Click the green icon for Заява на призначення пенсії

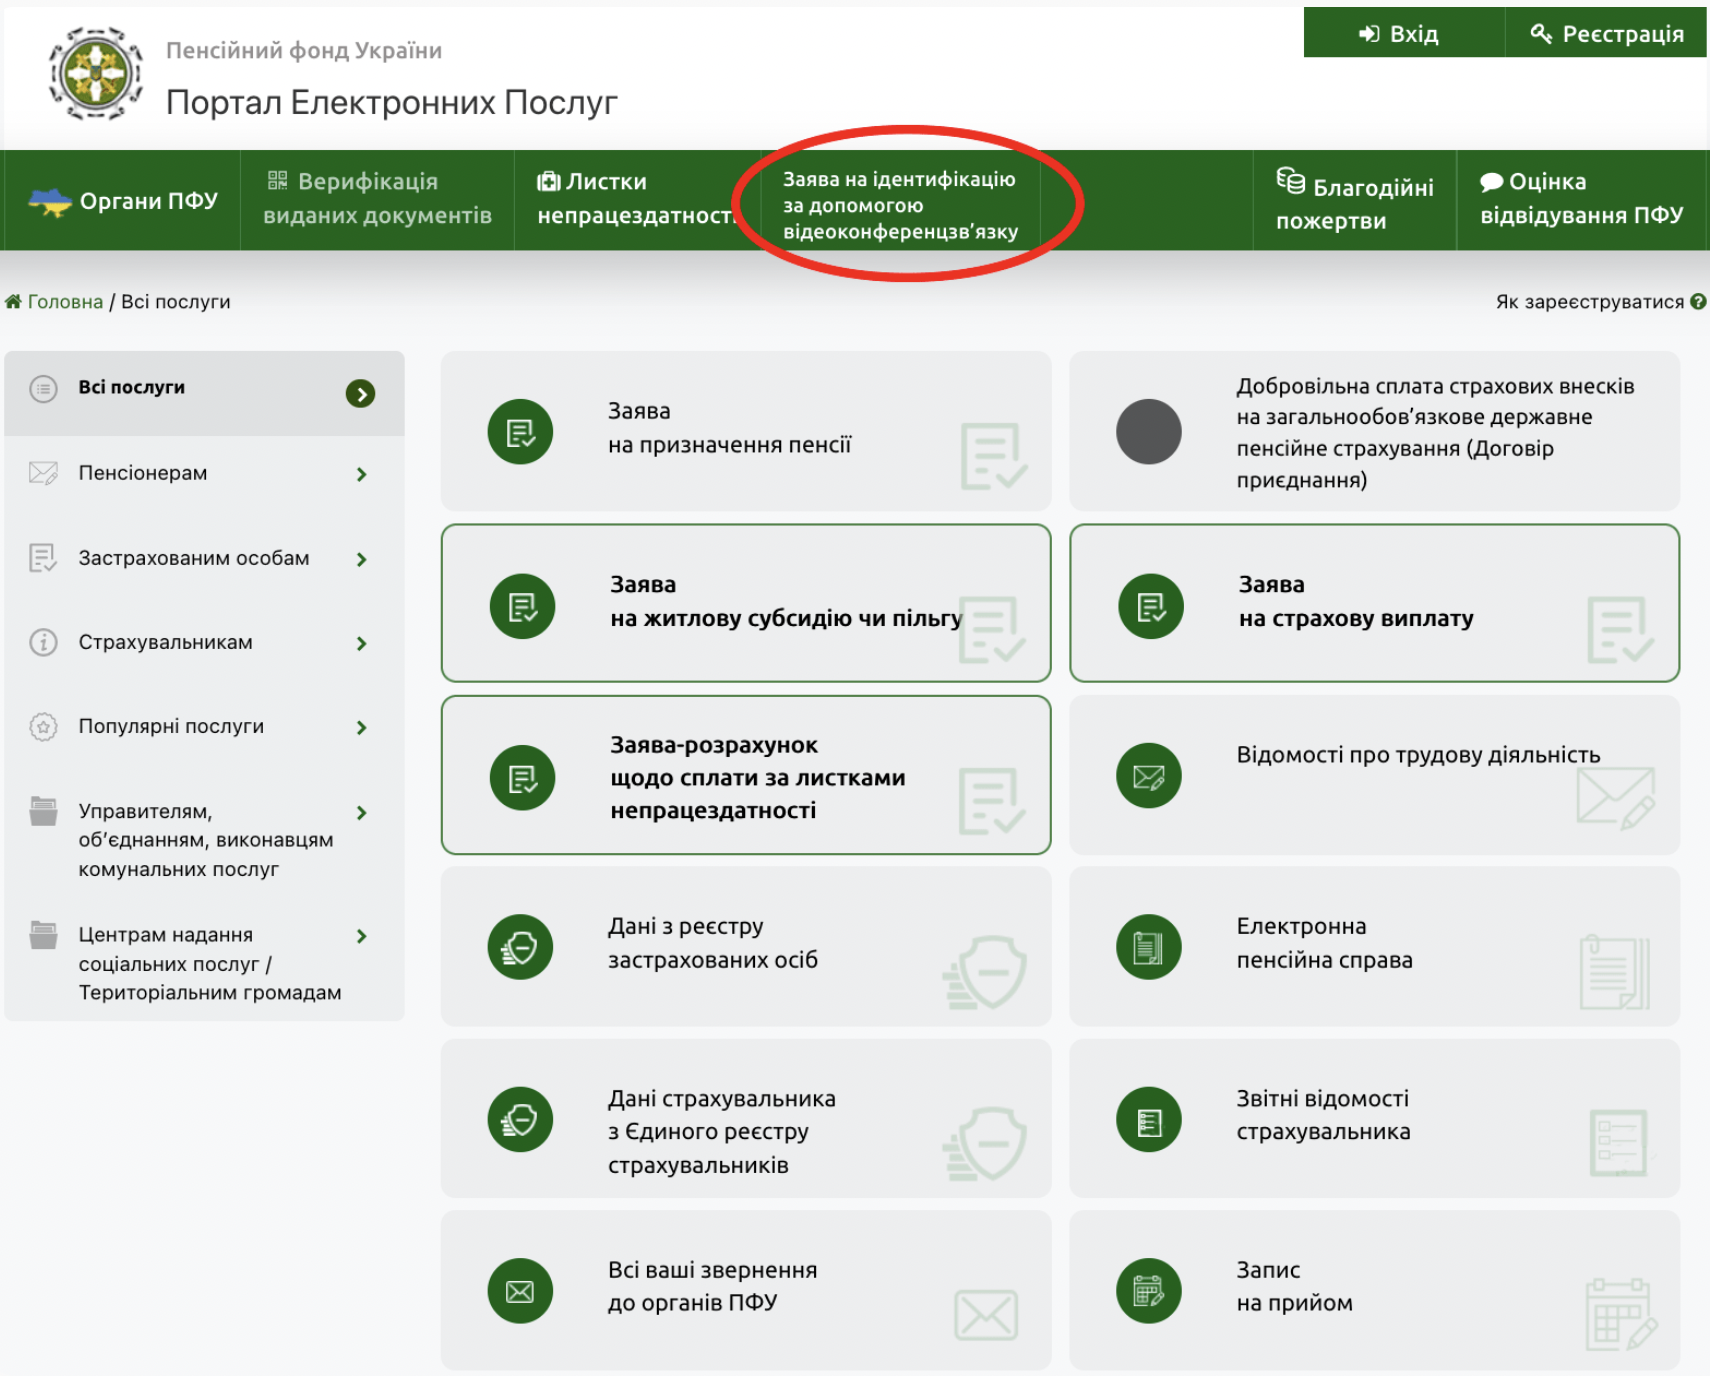coord(520,432)
